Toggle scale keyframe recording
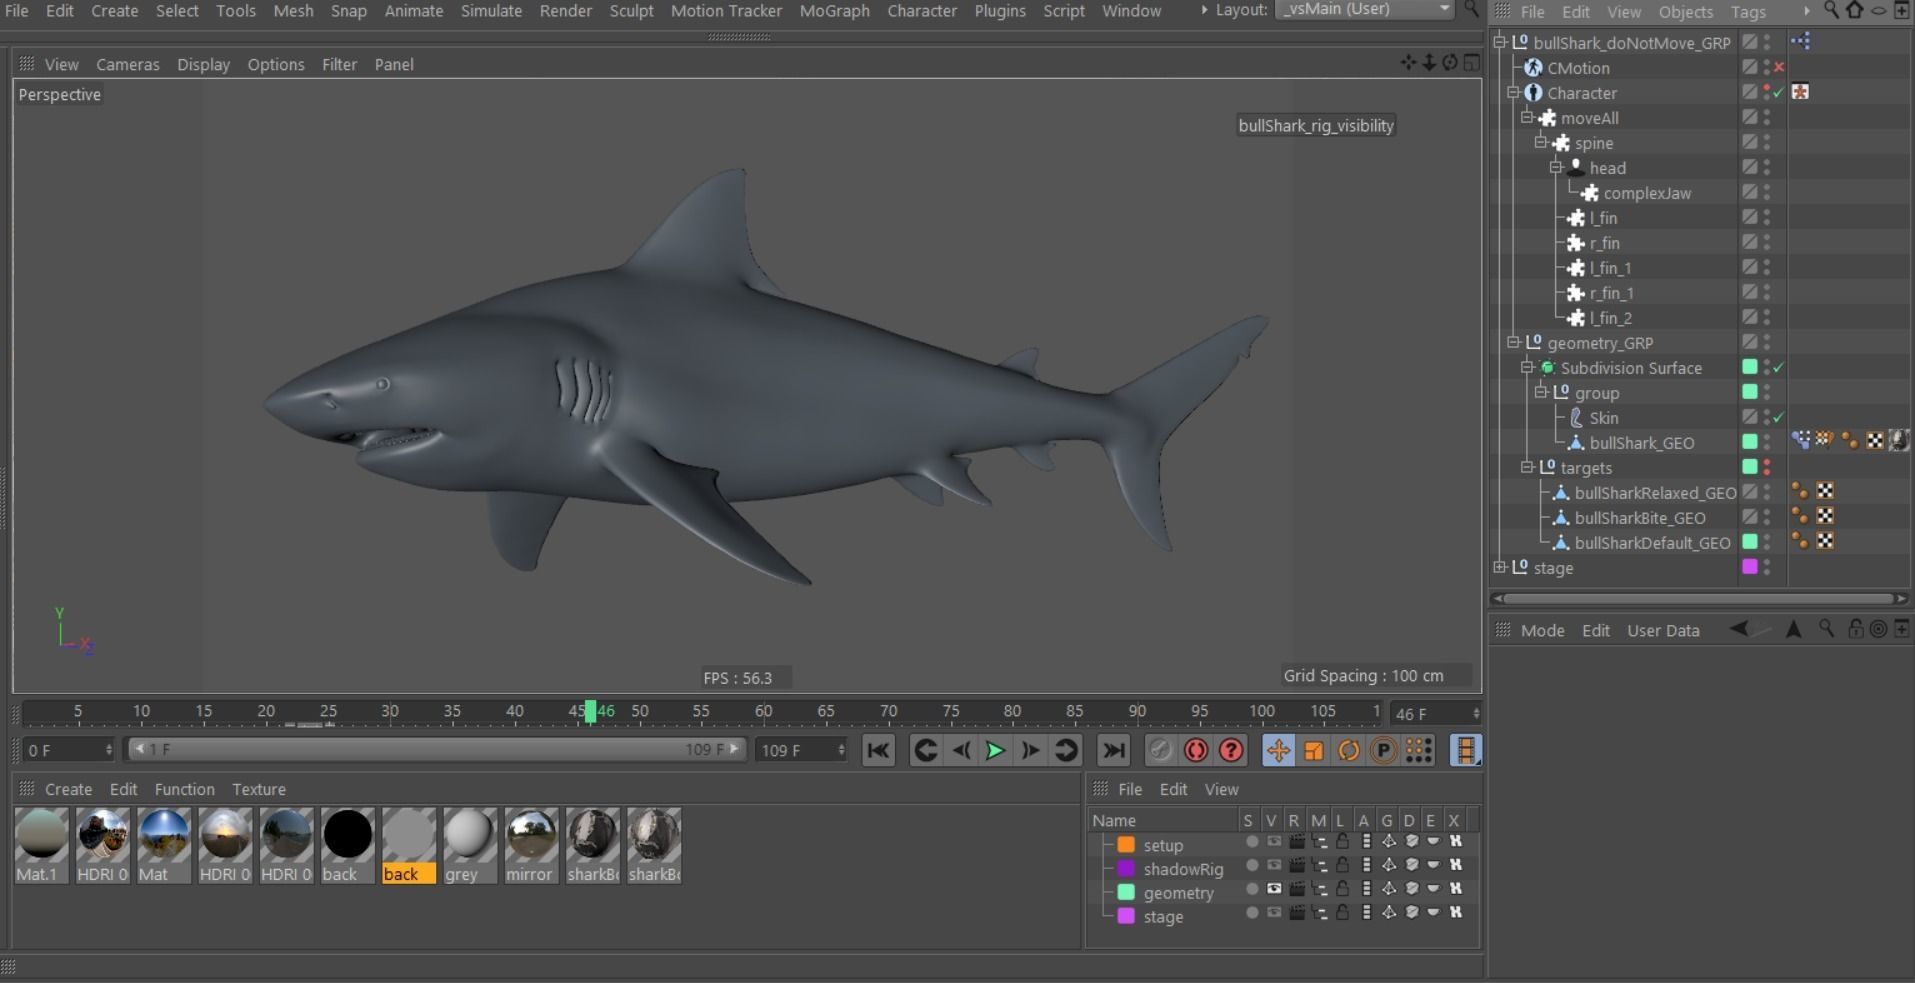Viewport: 1915px width, 983px height. point(1314,750)
